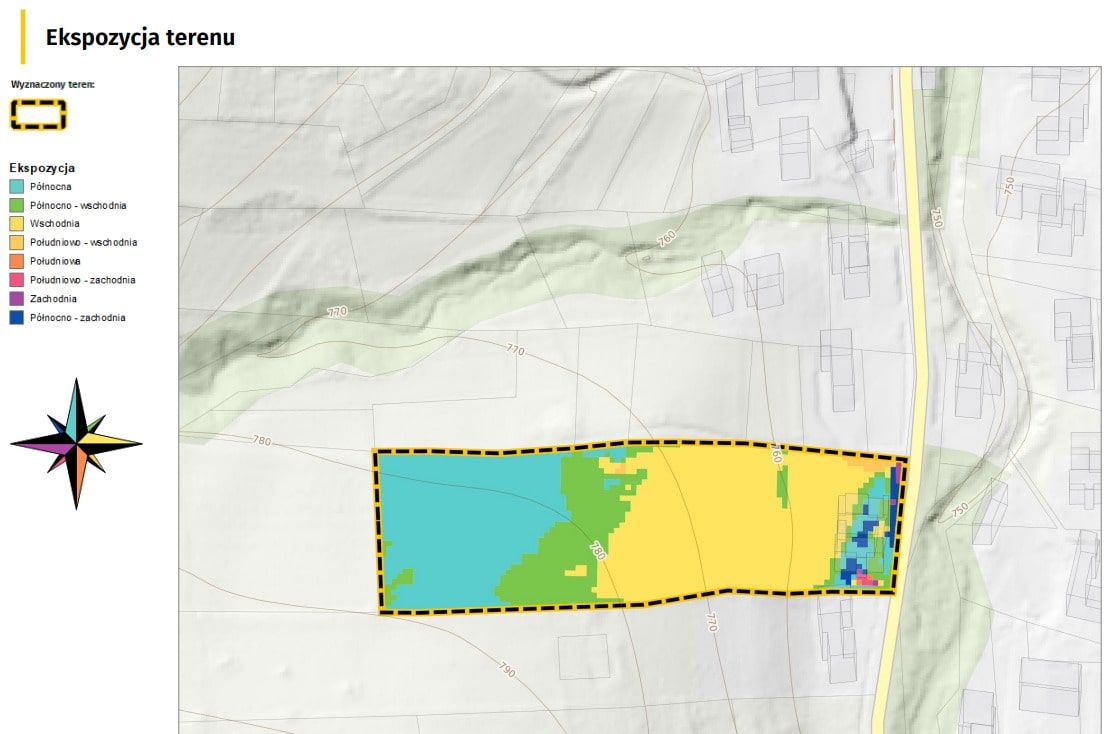Select the green Północno - wschodnia swatch
Viewport: 1112px width, 734px height.
[17, 205]
